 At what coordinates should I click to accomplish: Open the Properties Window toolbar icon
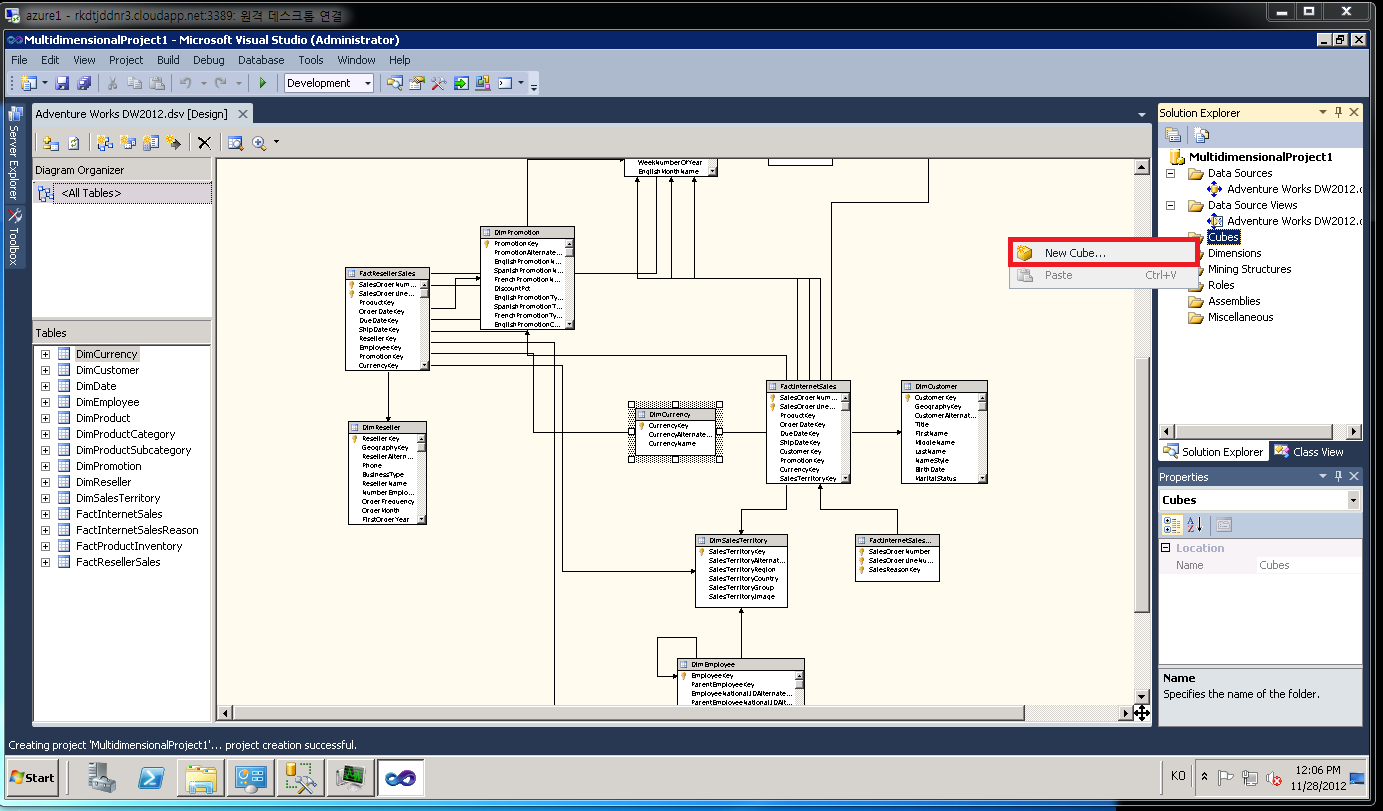pyautogui.click(x=417, y=83)
